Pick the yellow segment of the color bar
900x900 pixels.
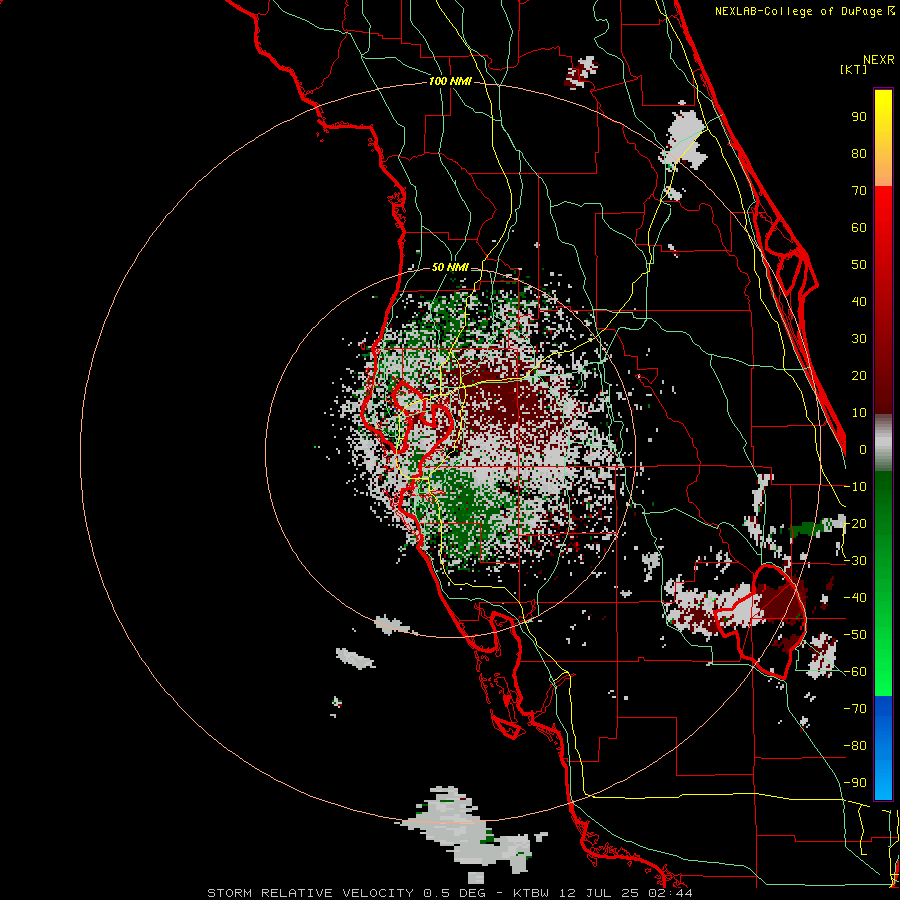pyautogui.click(x=883, y=138)
